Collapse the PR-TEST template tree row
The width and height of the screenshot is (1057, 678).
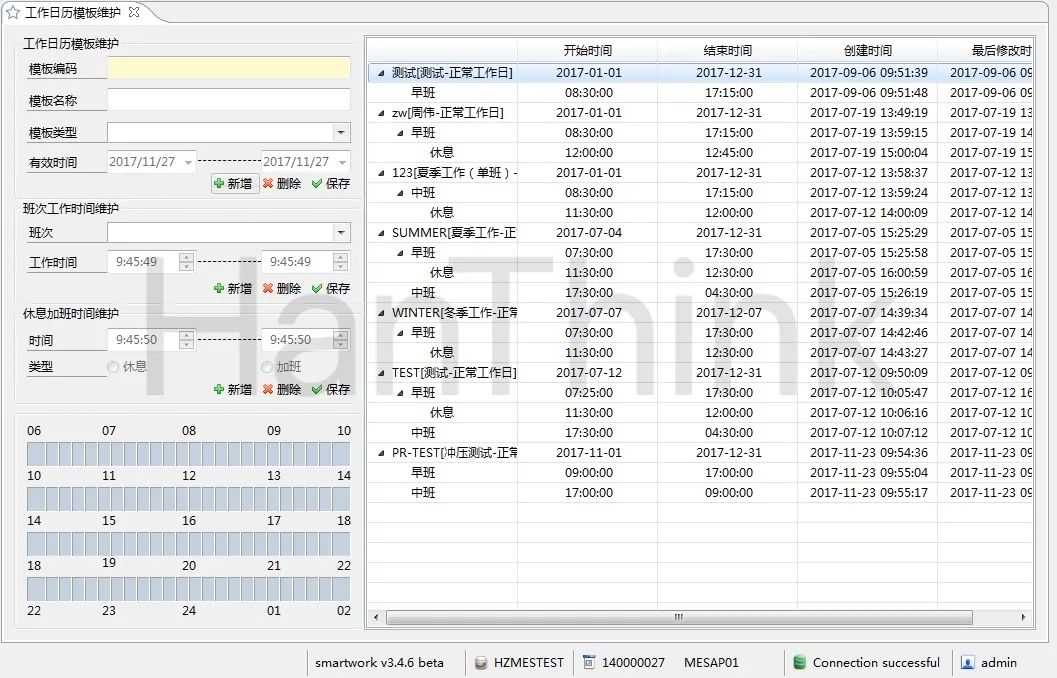(382, 453)
